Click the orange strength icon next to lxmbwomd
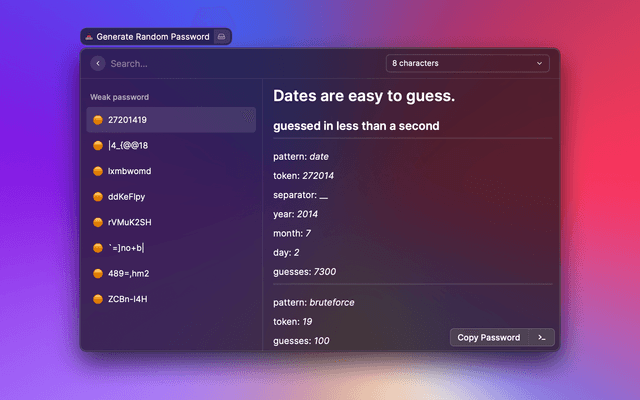The width and height of the screenshot is (640, 400). 97,171
